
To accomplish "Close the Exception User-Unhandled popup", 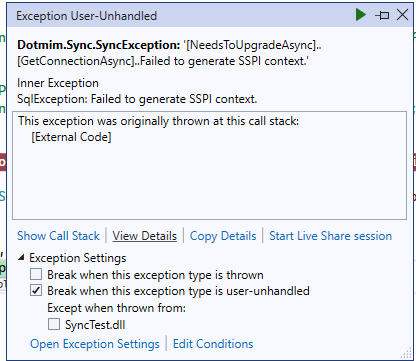I will 402,15.
